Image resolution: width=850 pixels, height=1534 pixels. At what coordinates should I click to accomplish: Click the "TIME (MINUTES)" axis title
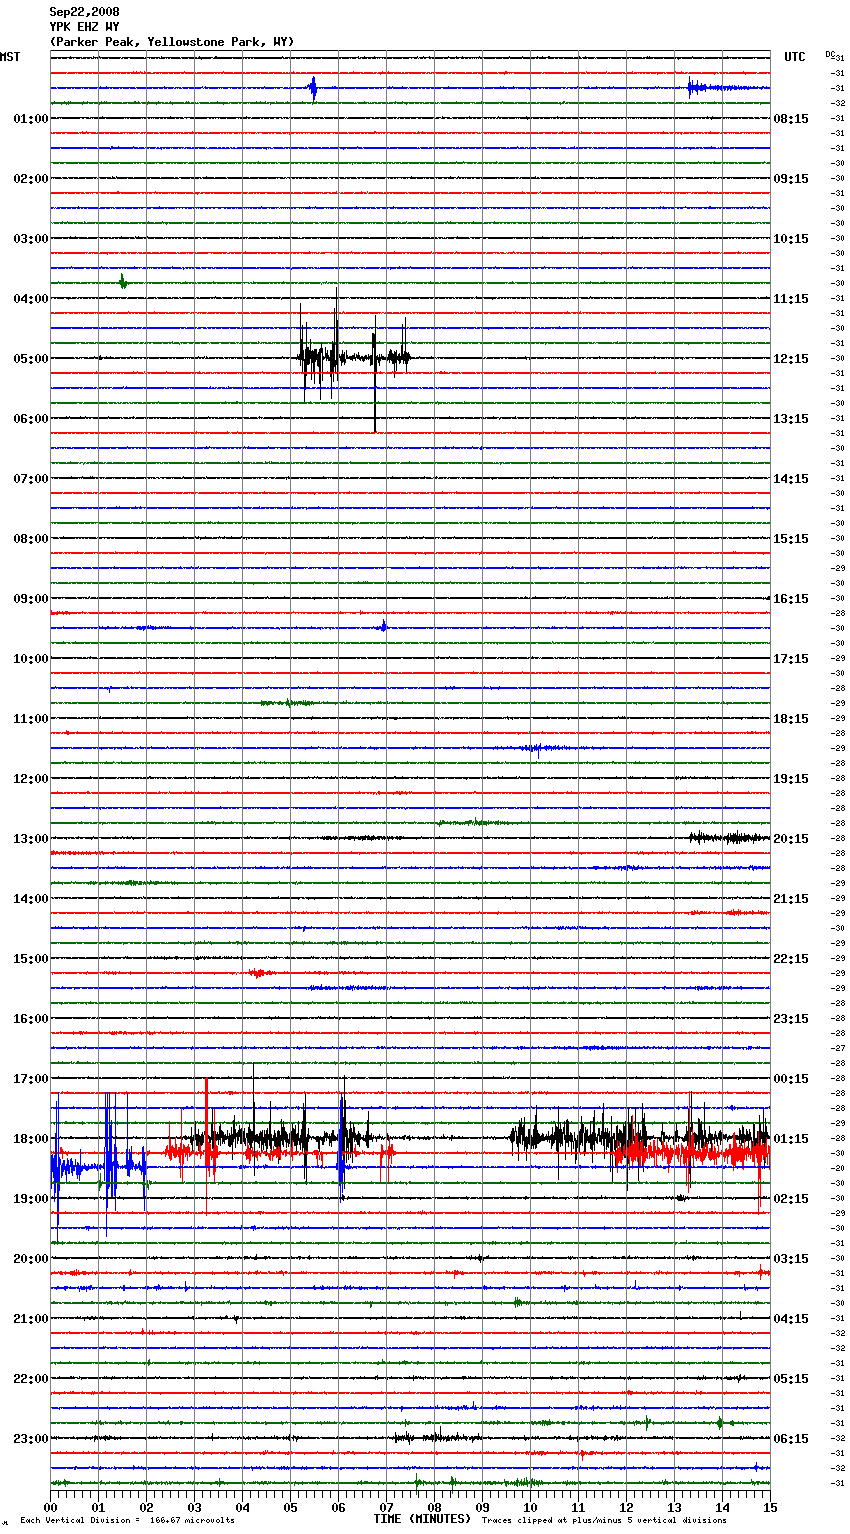point(422,1519)
